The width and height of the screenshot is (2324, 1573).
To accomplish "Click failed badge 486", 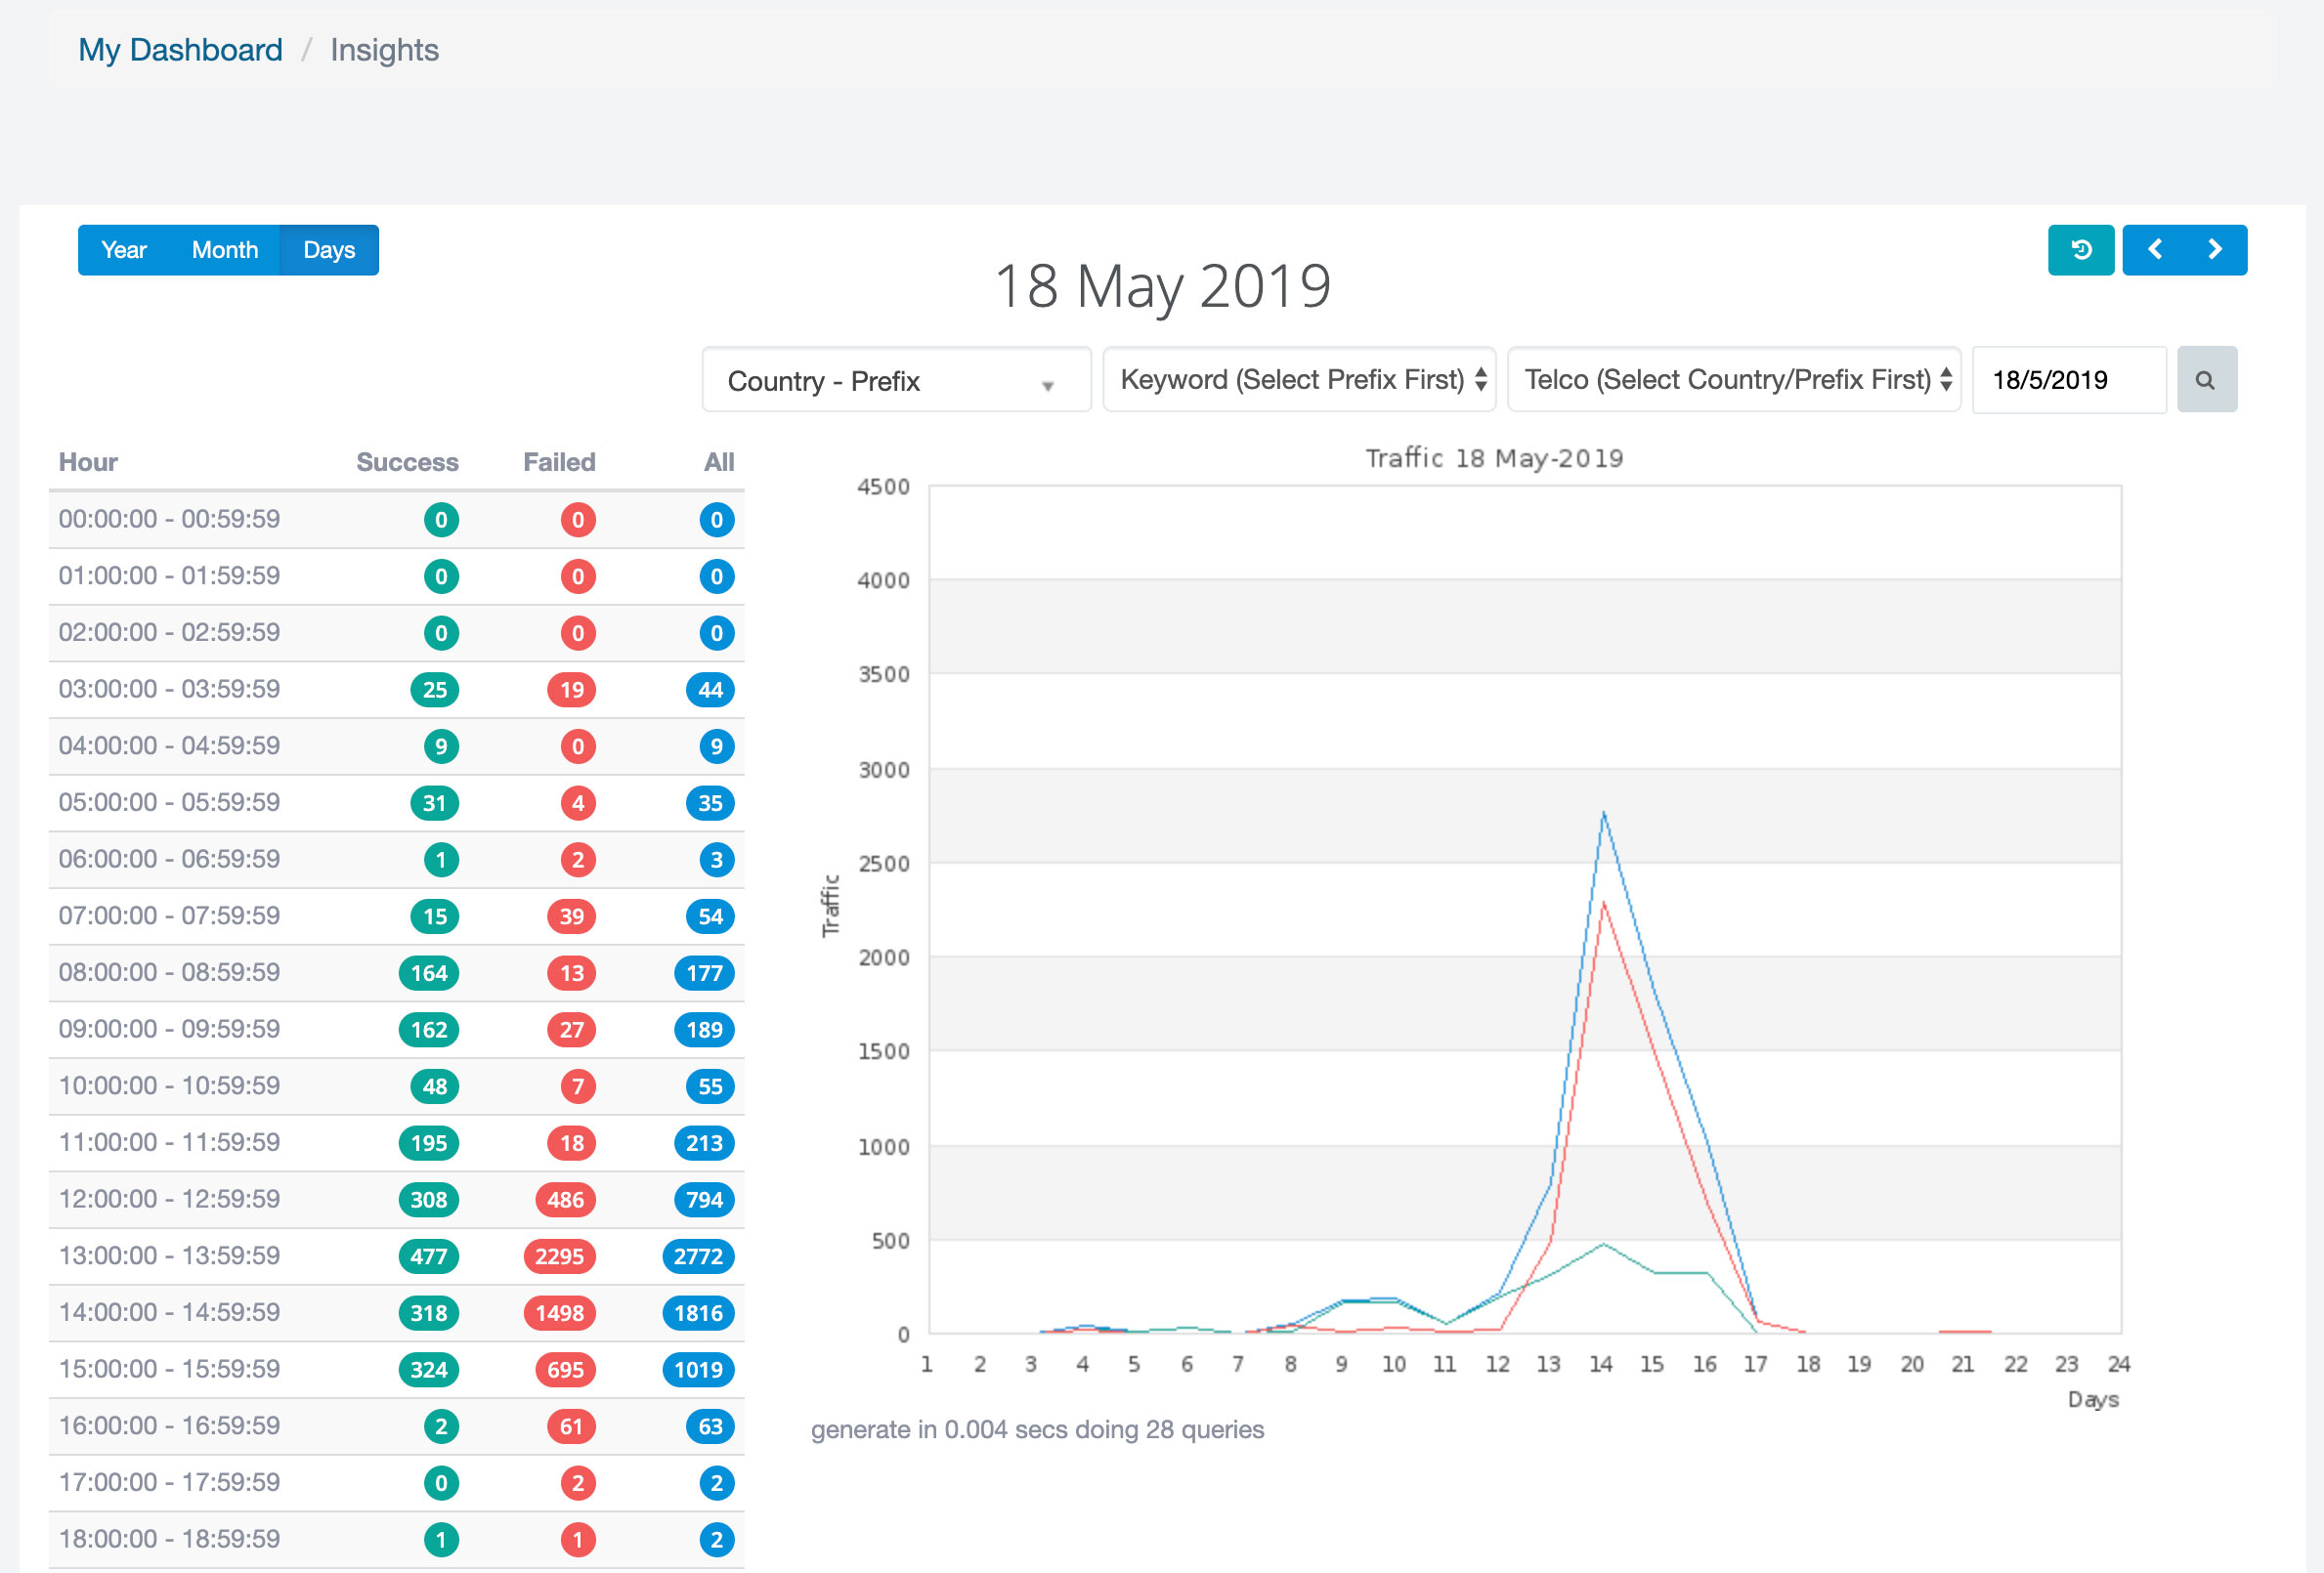I will [x=566, y=1200].
